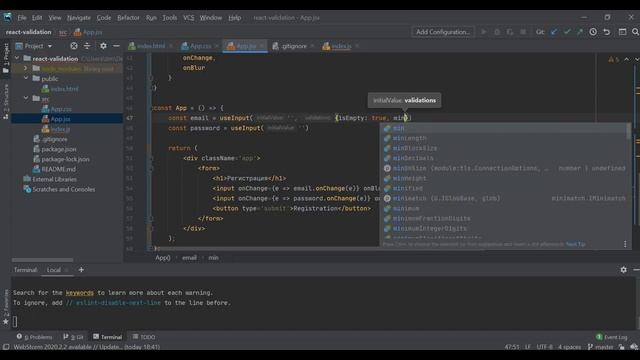640x360 pixels.
Task: Click the Rollback undo arrow icon
Action: tap(607, 32)
